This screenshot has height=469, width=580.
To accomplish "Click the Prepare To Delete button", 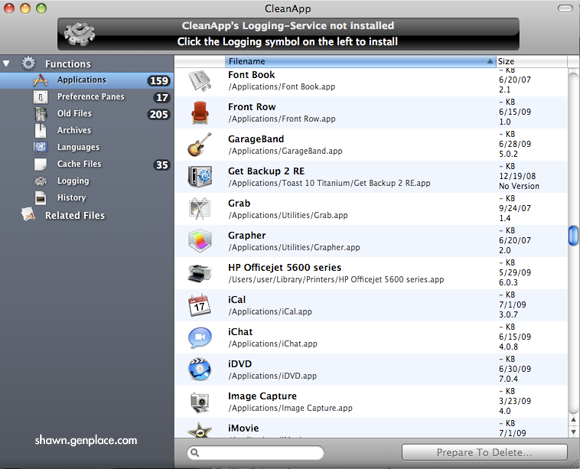I will 484,452.
